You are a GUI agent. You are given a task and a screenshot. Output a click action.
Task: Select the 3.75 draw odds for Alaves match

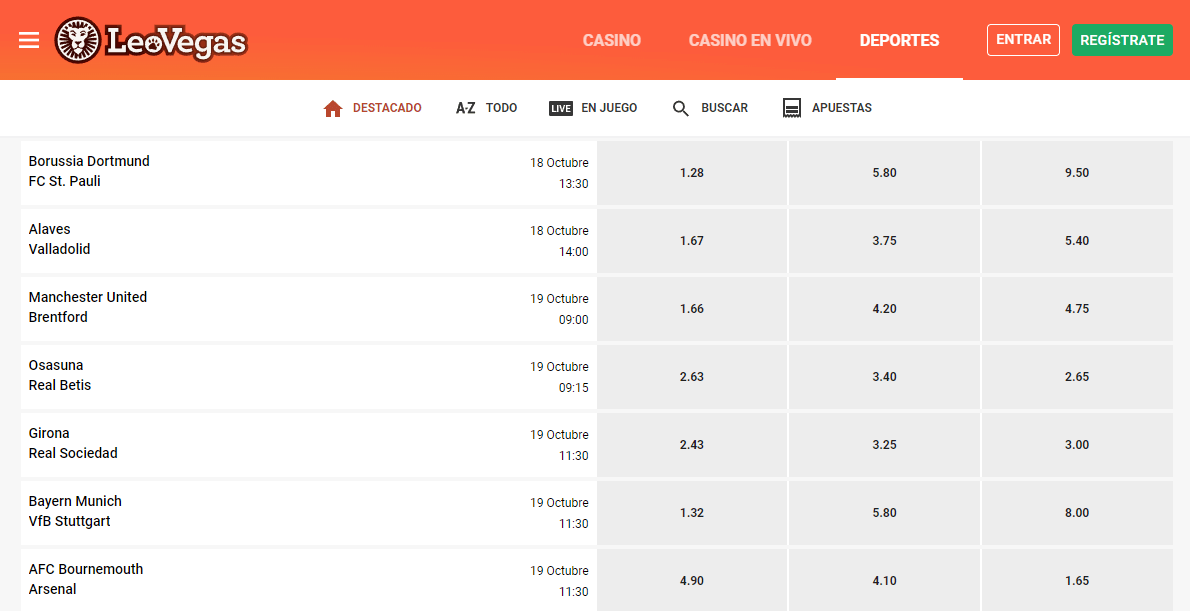(884, 240)
